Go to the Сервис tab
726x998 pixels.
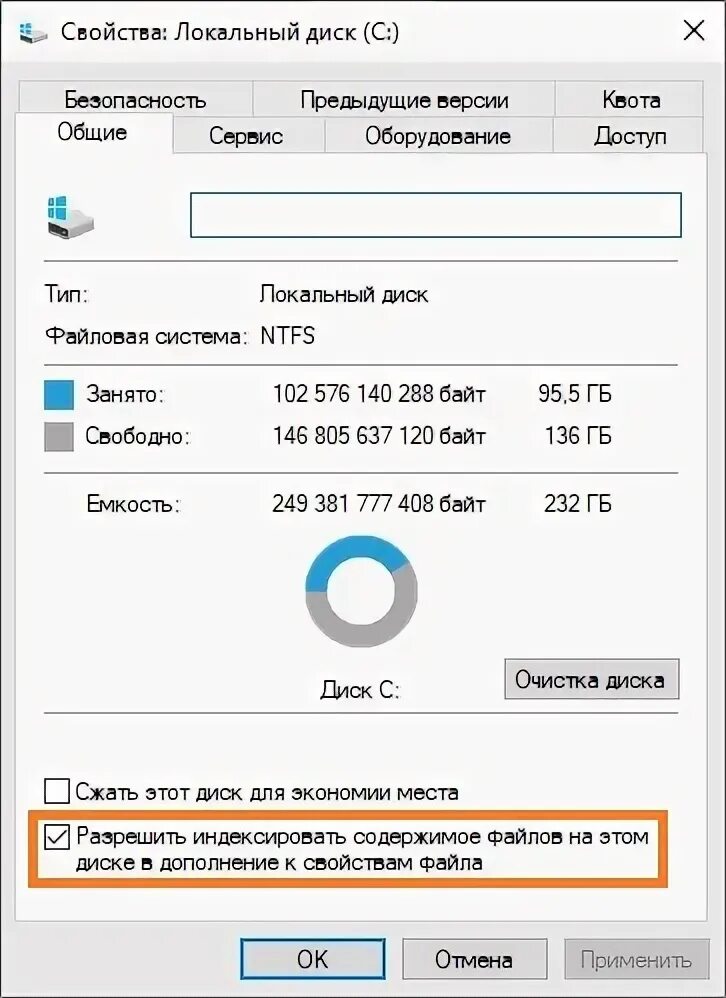click(x=246, y=136)
